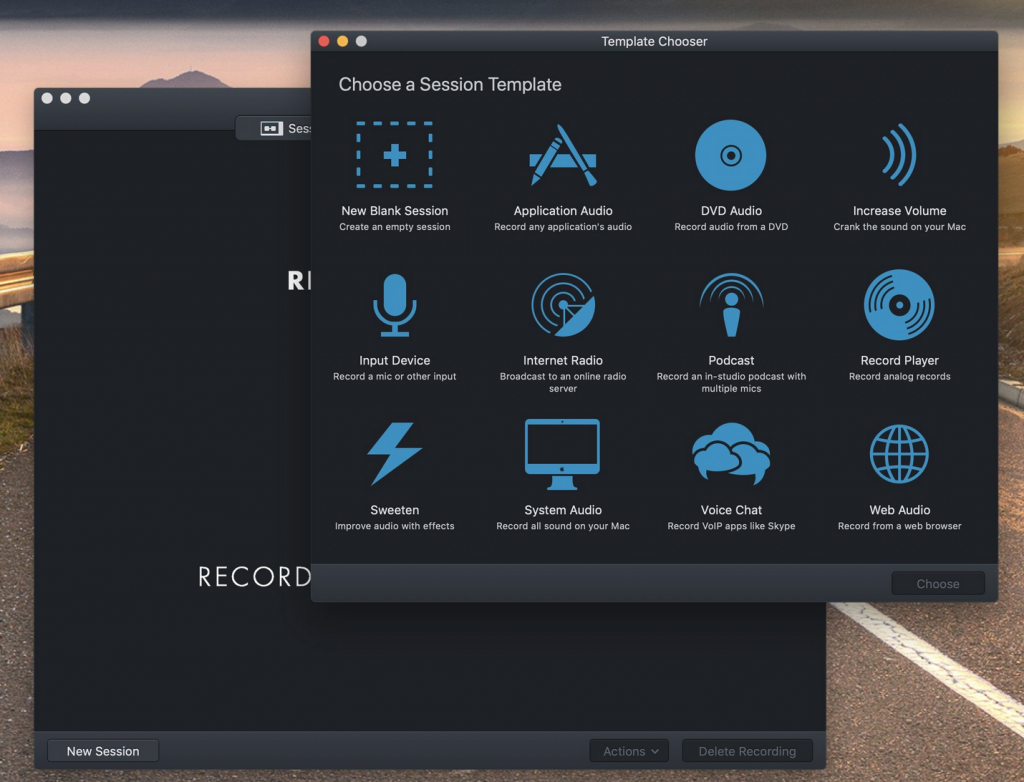Click the Choose button
The image size is (1024, 782).
click(x=937, y=583)
